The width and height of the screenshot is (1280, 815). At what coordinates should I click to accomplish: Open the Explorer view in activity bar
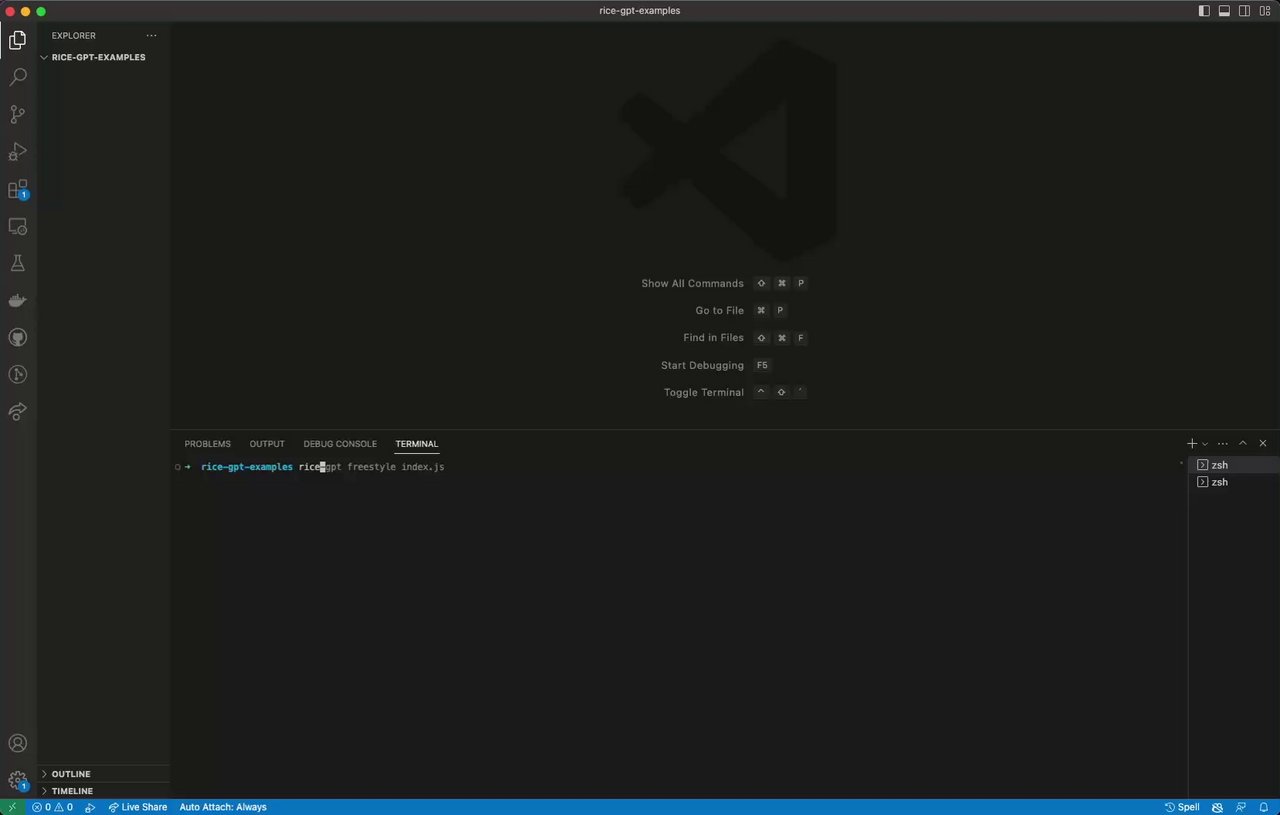18,41
